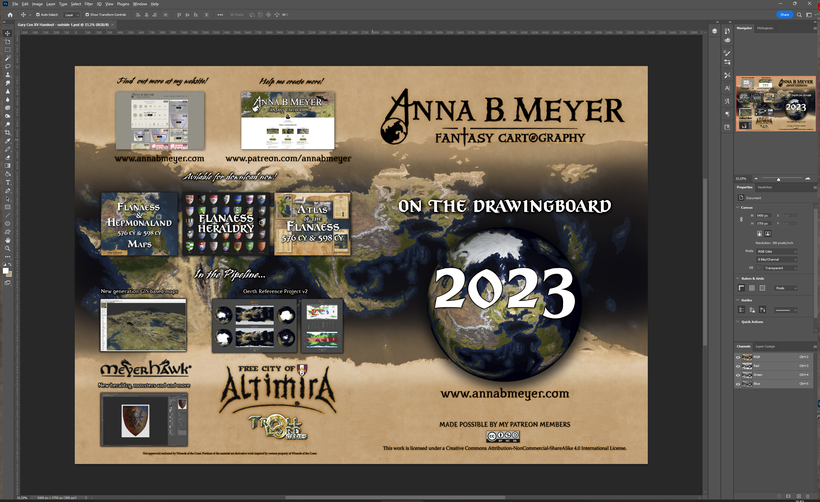Open the Image menu
The width and height of the screenshot is (820, 502).
pos(37,4)
